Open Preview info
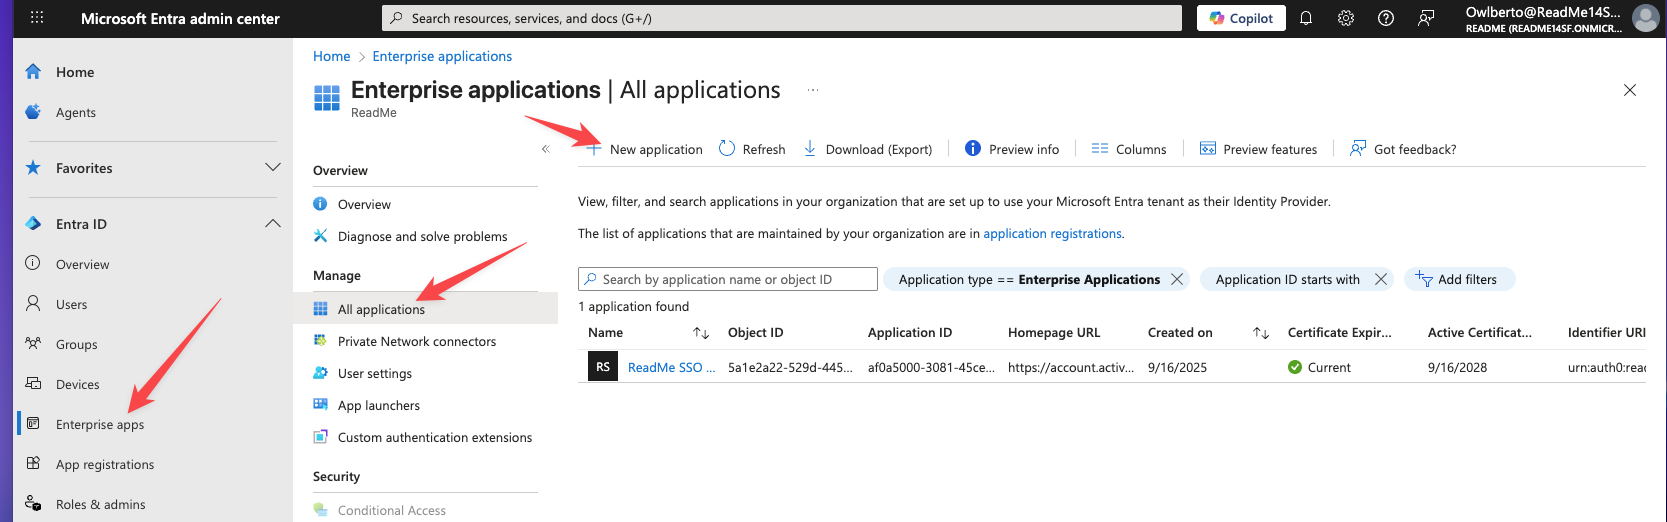This screenshot has height=522, width=1667. pyautogui.click(x=1012, y=149)
